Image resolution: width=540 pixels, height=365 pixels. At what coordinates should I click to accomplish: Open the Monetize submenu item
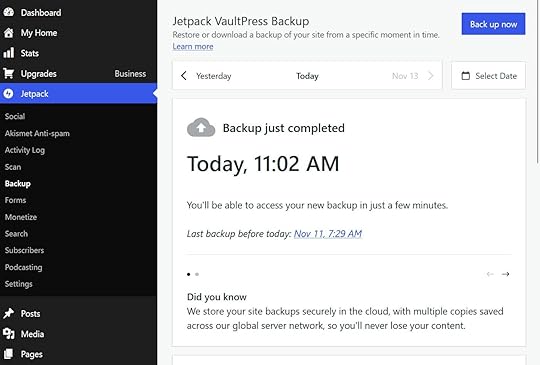(x=21, y=217)
